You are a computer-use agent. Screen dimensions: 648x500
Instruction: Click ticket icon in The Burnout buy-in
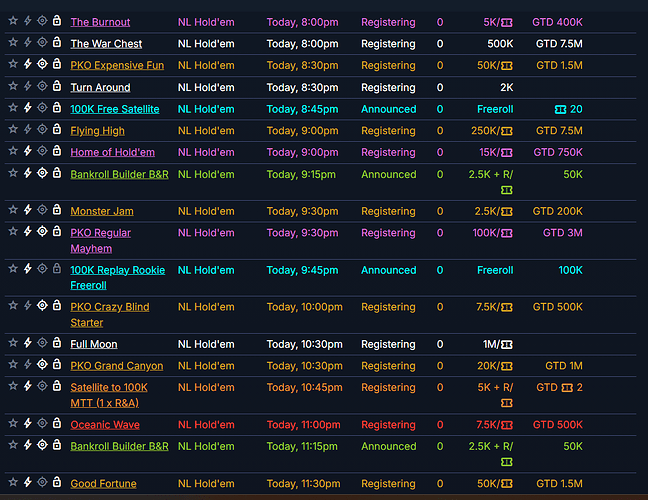click(507, 23)
